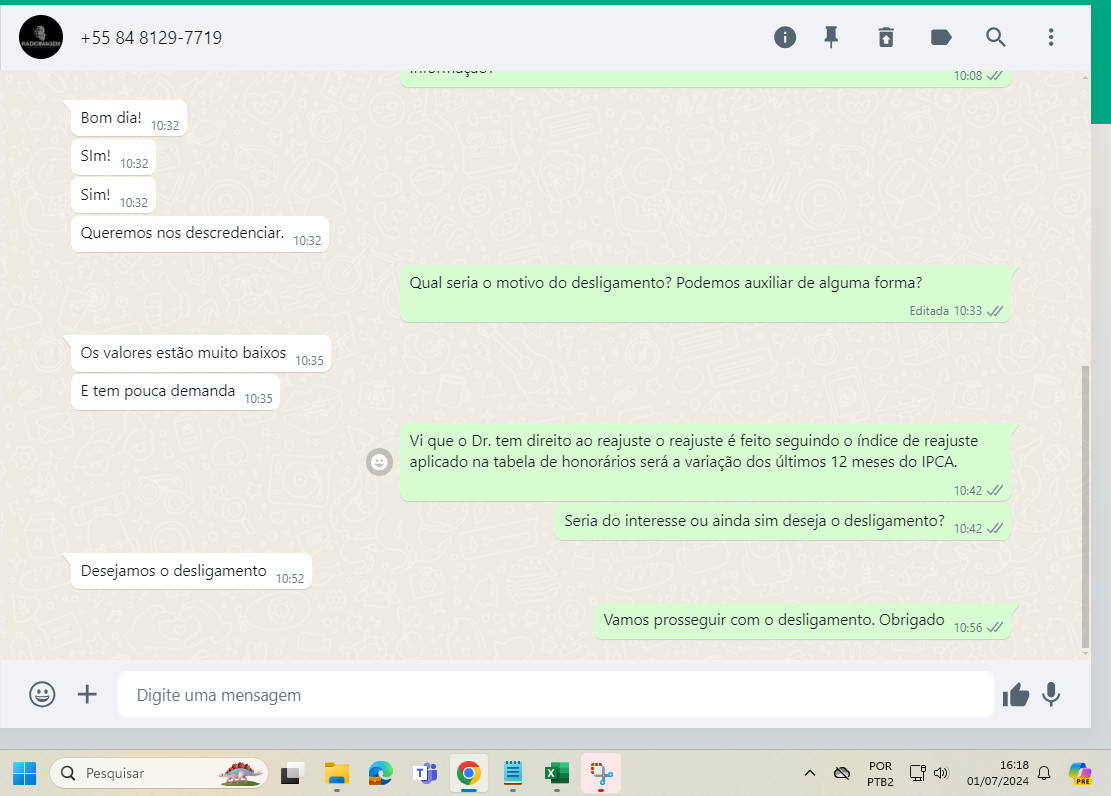This screenshot has width=1111, height=796.
Task: Open File Explorer from the taskbar
Action: pos(337,773)
